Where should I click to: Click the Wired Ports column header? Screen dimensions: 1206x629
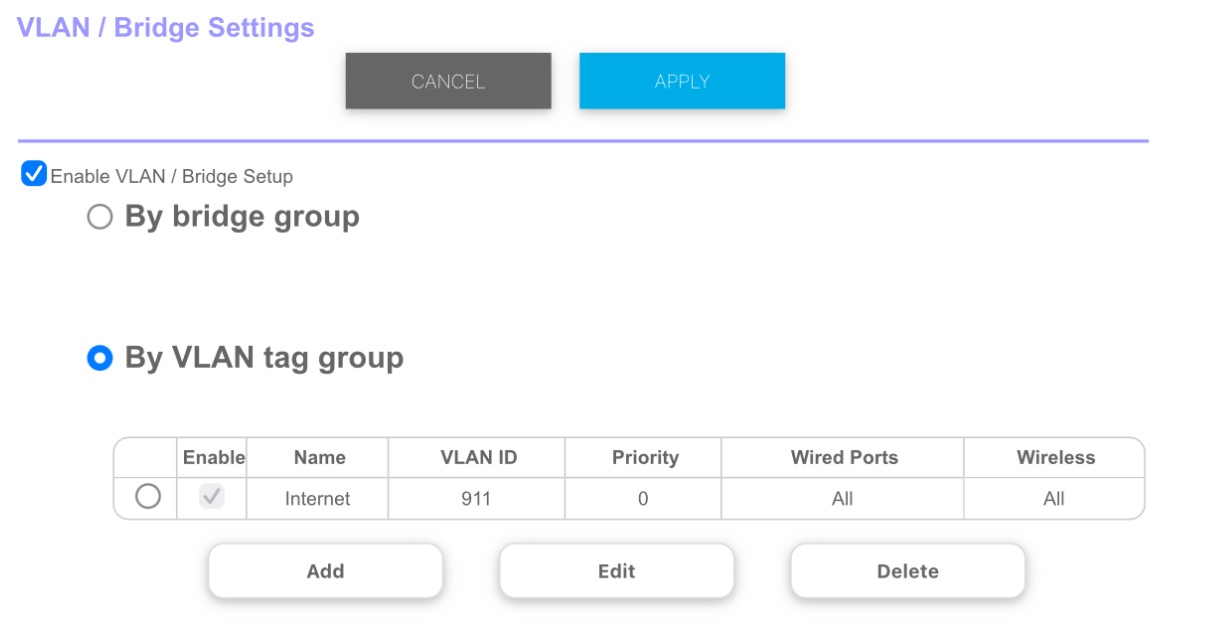click(x=844, y=458)
